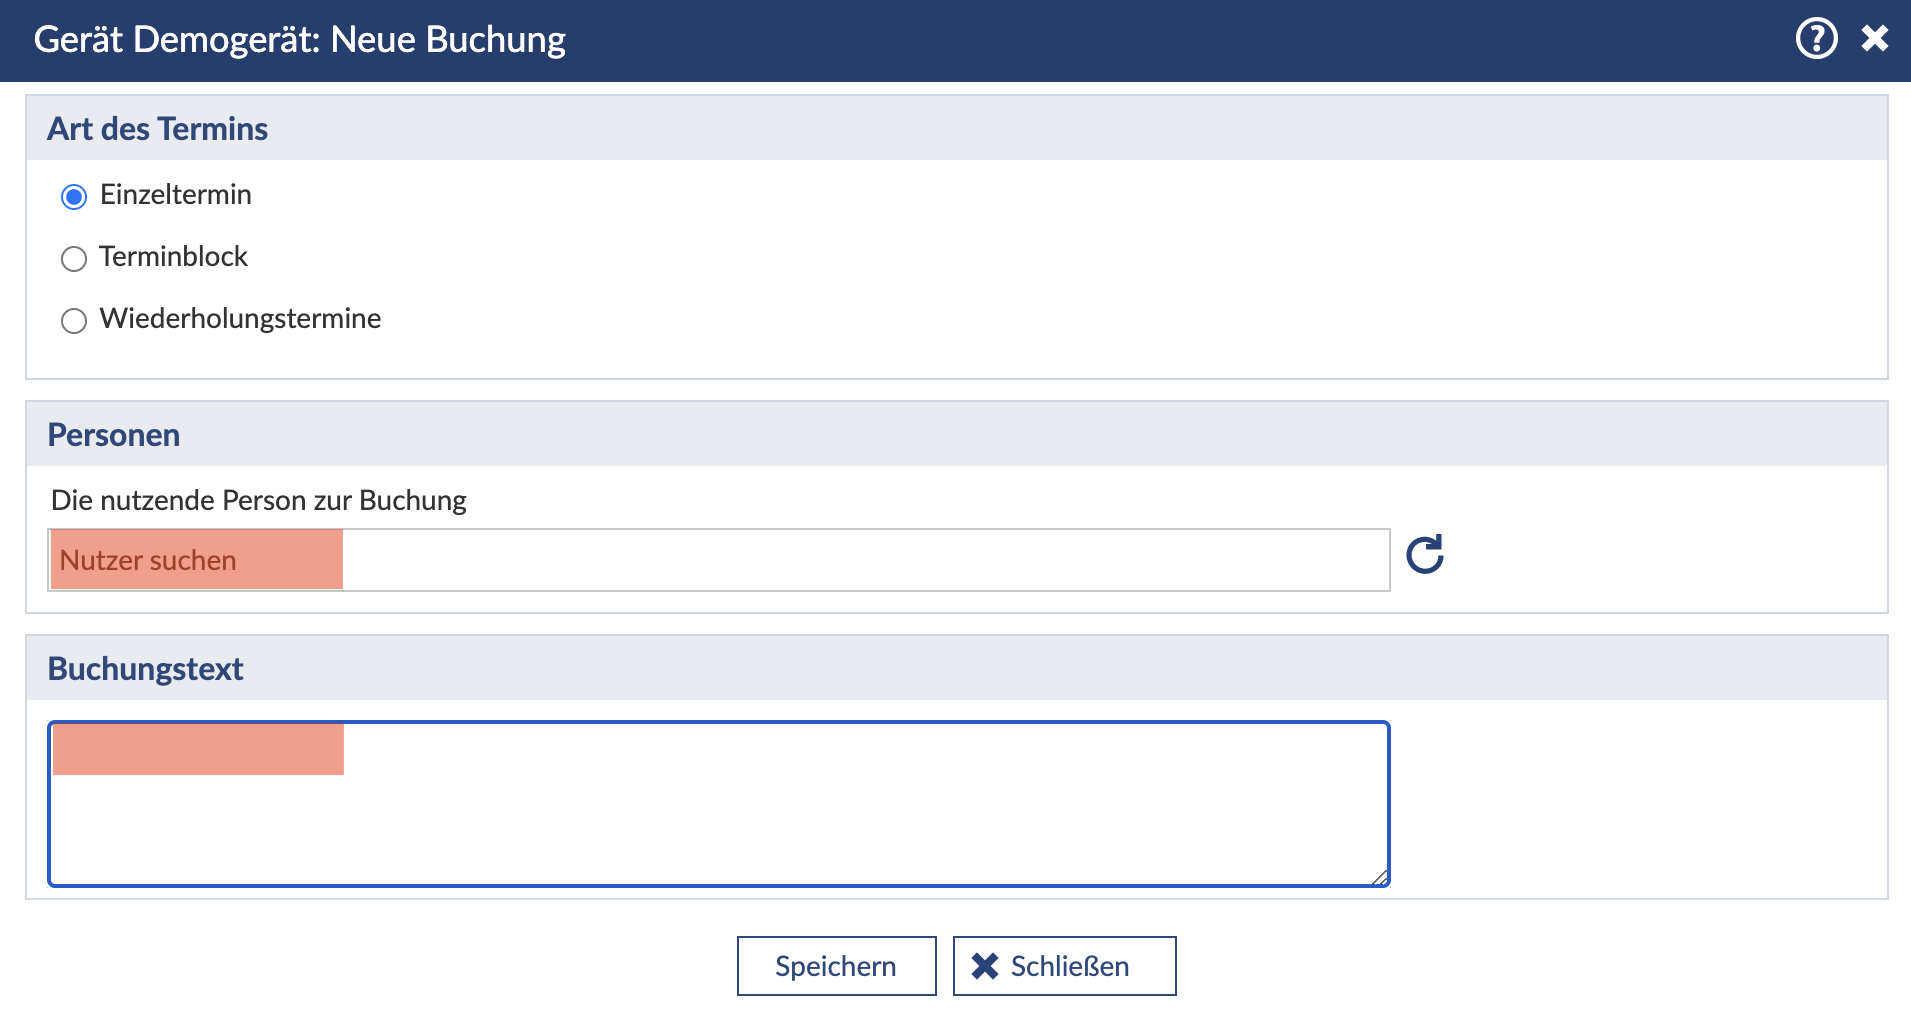Viewport: 1911px width, 1033px height.
Task: Click the Wiederholungstermine label text
Action: click(x=240, y=319)
